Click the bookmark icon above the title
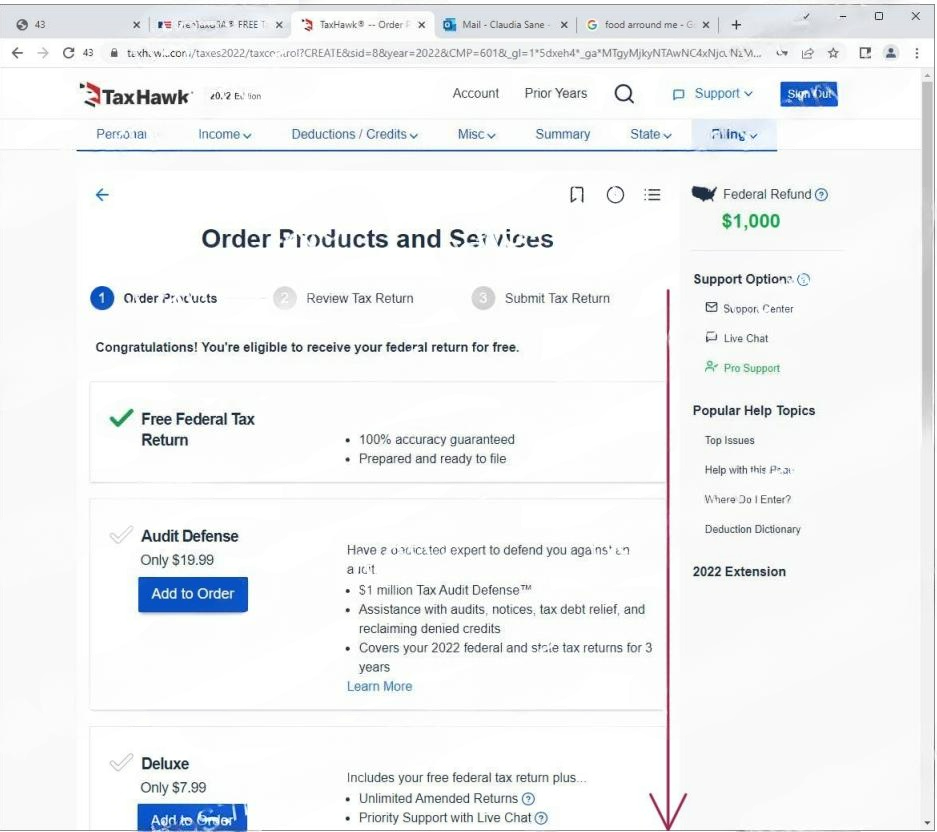This screenshot has height=832, width=937. click(x=577, y=195)
